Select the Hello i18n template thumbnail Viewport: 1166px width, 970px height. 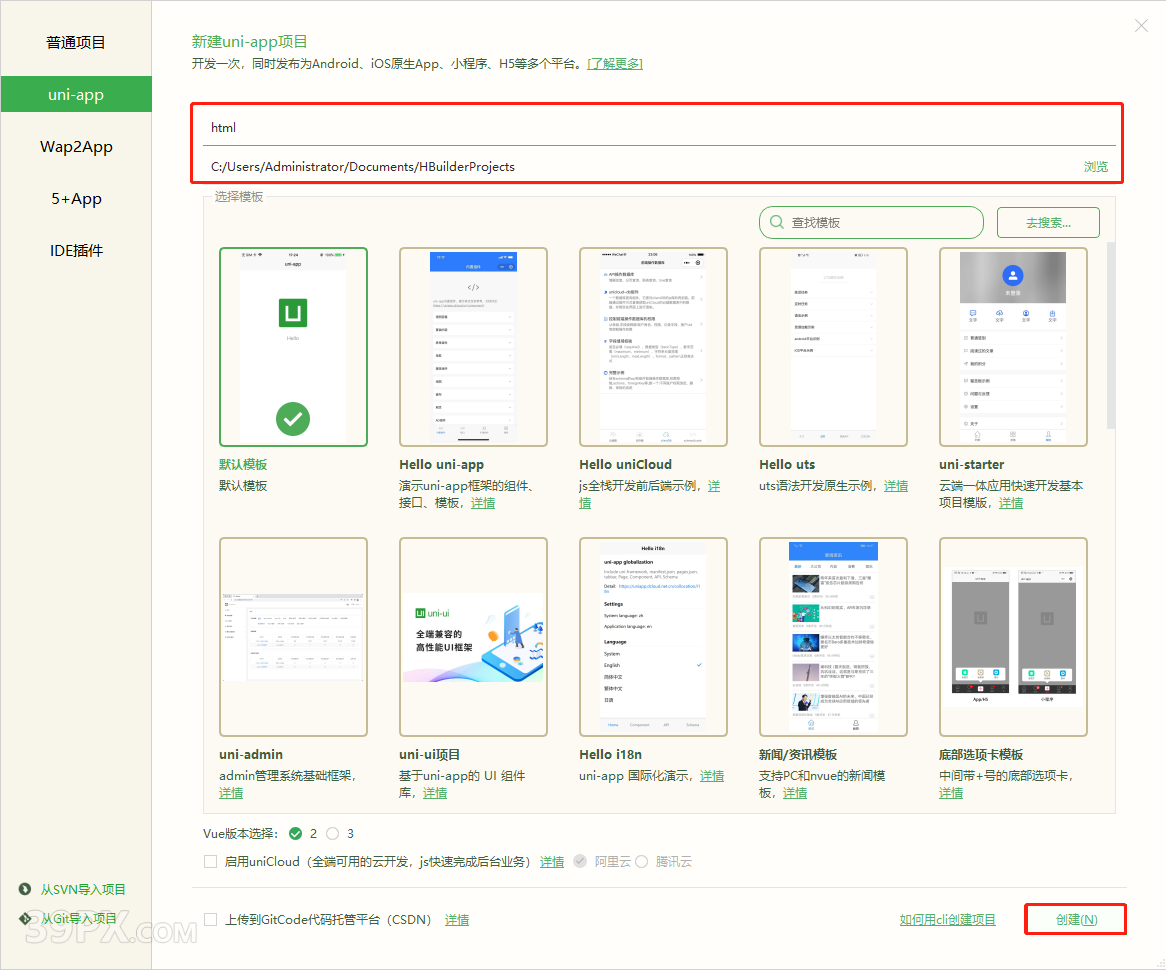pos(653,637)
